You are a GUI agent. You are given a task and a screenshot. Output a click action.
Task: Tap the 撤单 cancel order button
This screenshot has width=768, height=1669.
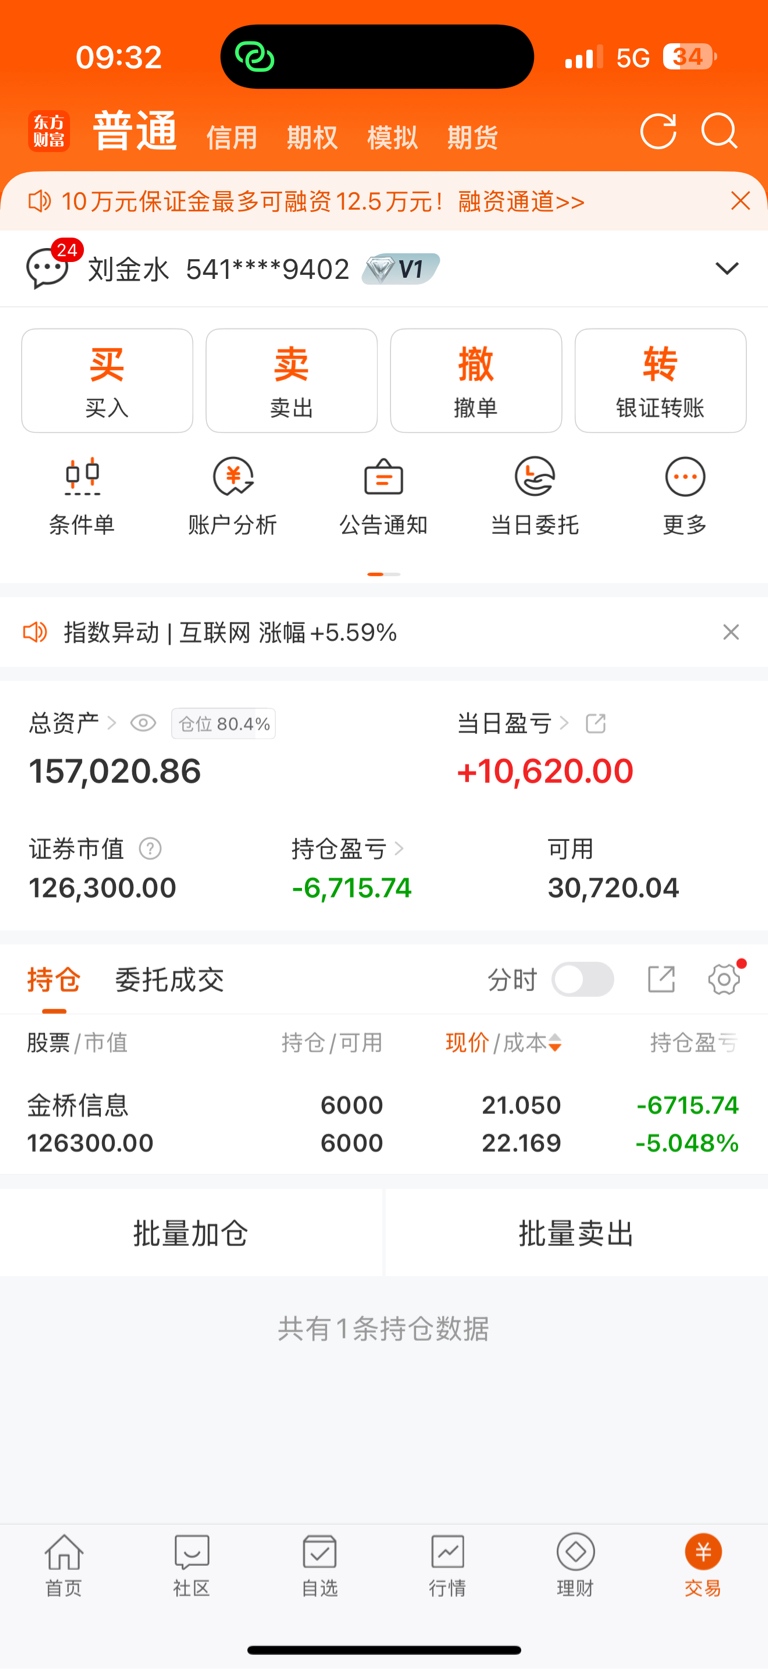pos(476,381)
